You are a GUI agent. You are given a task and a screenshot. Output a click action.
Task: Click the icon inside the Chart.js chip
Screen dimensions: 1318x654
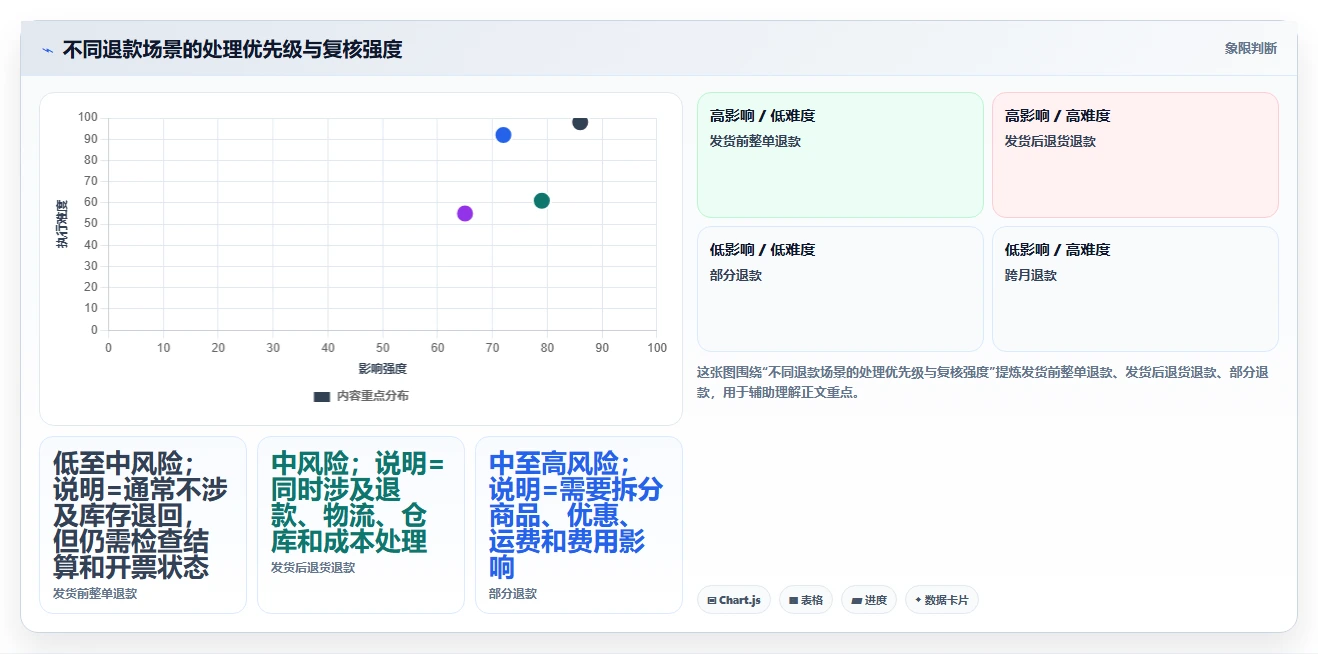(711, 601)
